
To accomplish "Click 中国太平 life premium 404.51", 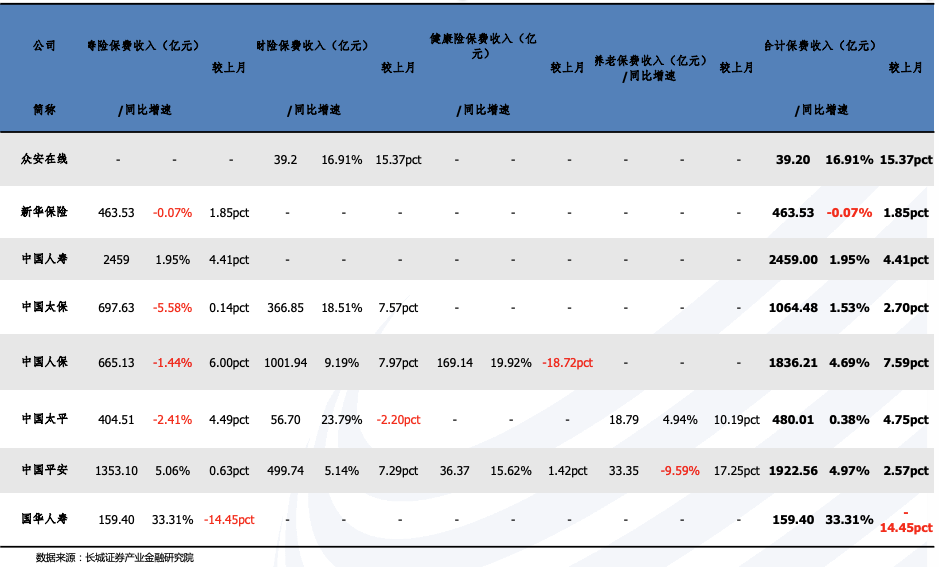I will [x=116, y=420].
